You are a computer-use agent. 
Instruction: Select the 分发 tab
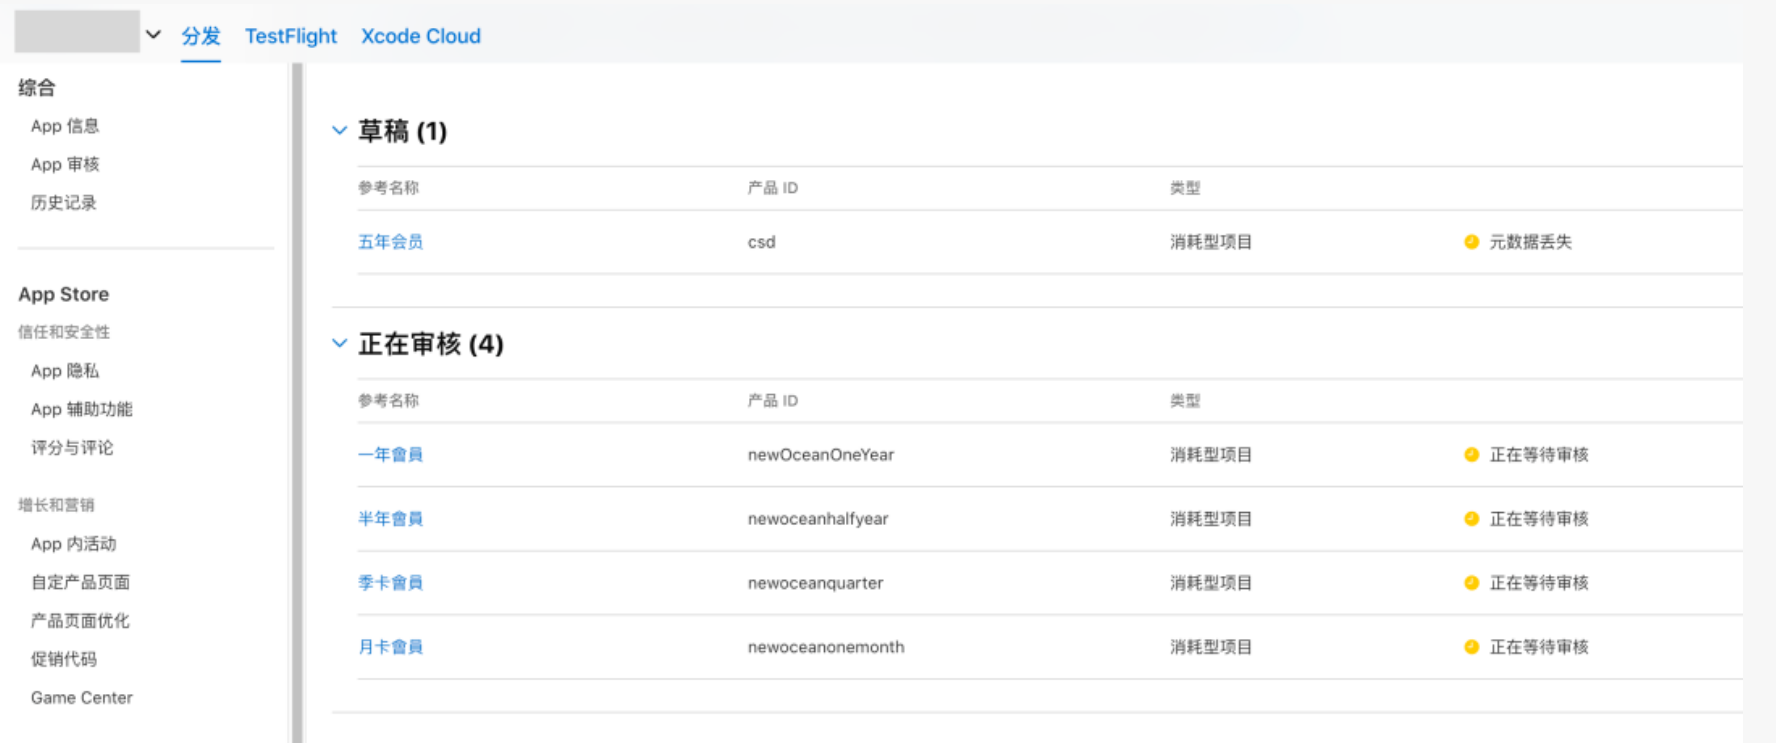(200, 36)
